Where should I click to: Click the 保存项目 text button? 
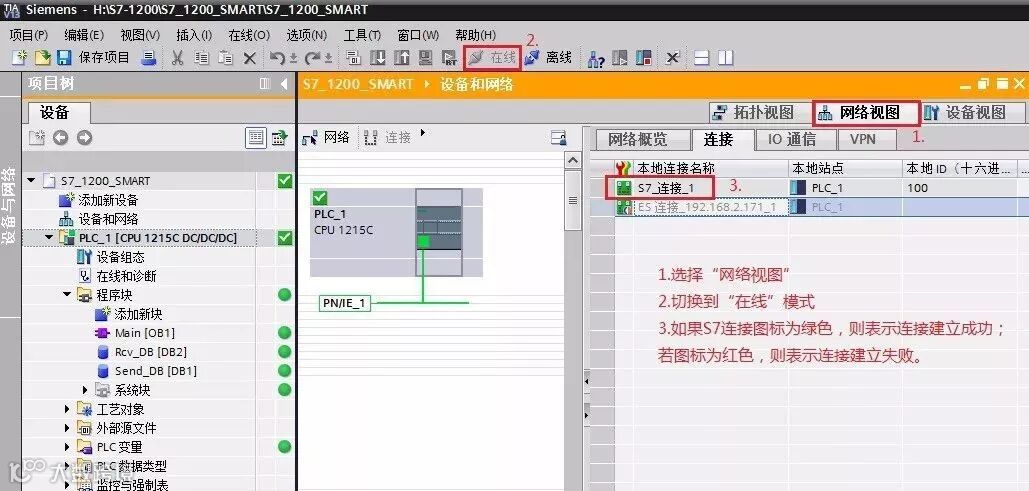point(104,58)
